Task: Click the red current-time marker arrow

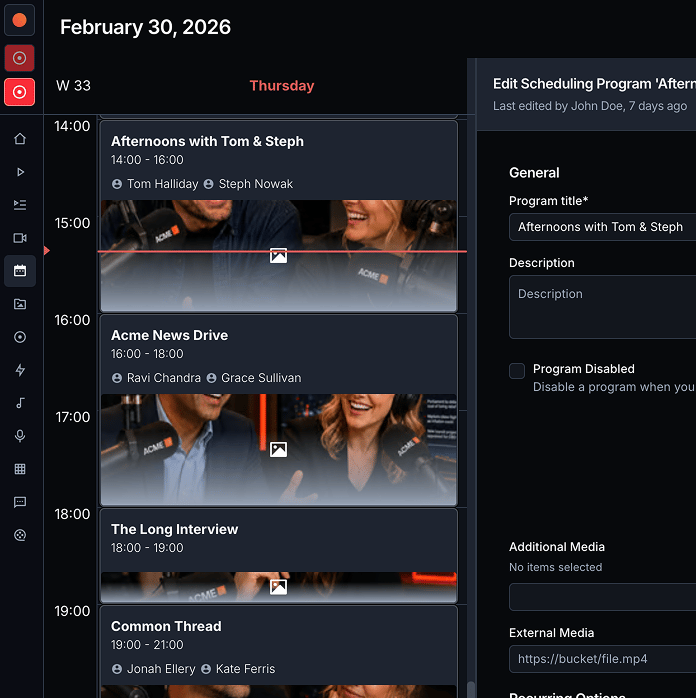Action: (x=47, y=251)
